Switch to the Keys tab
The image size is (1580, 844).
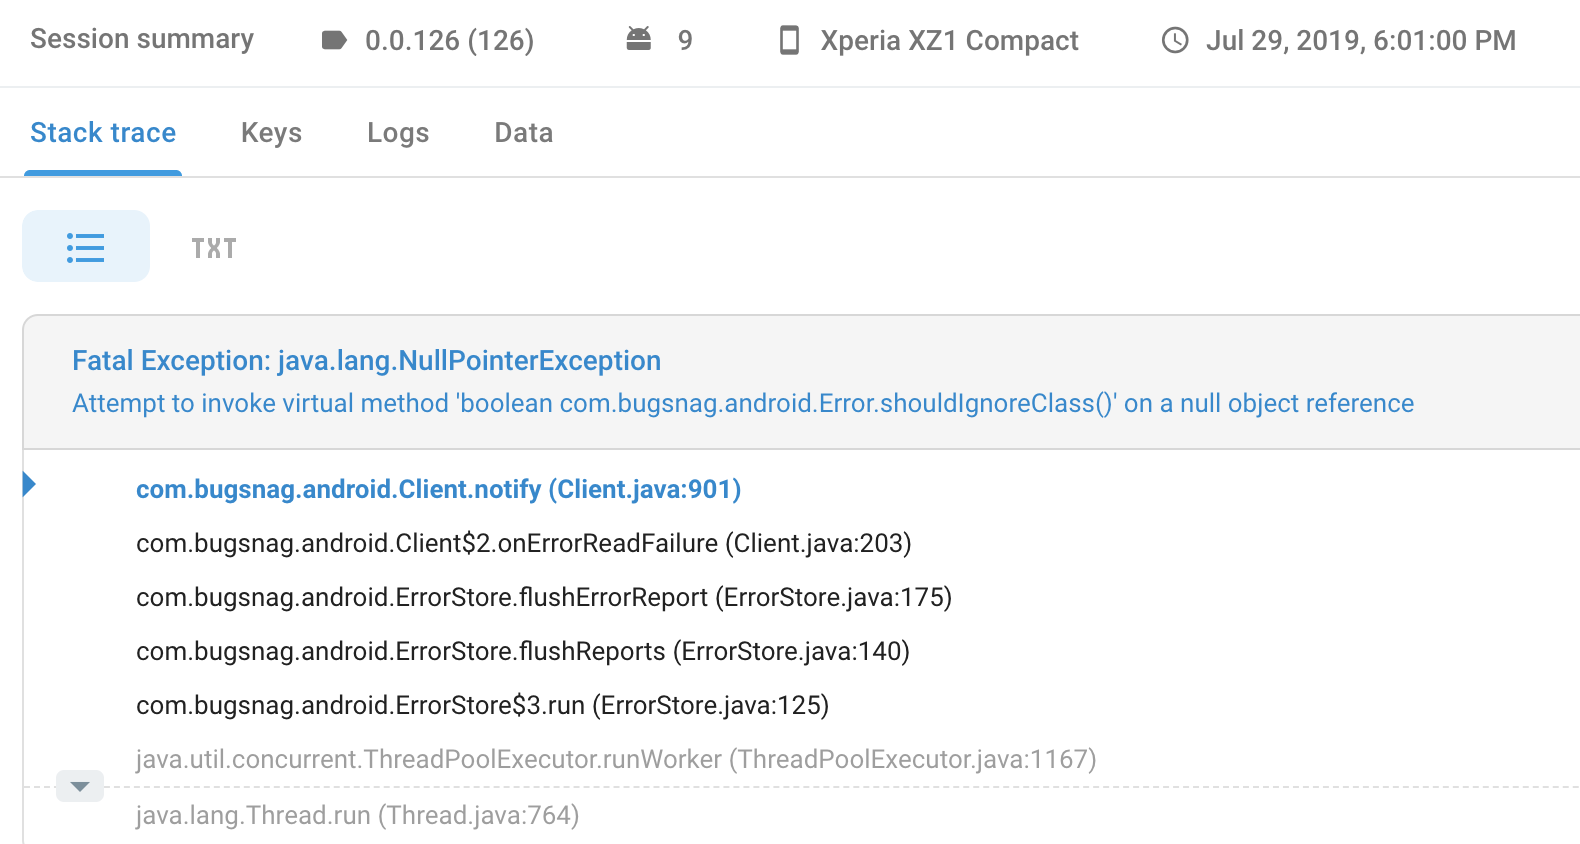[270, 132]
